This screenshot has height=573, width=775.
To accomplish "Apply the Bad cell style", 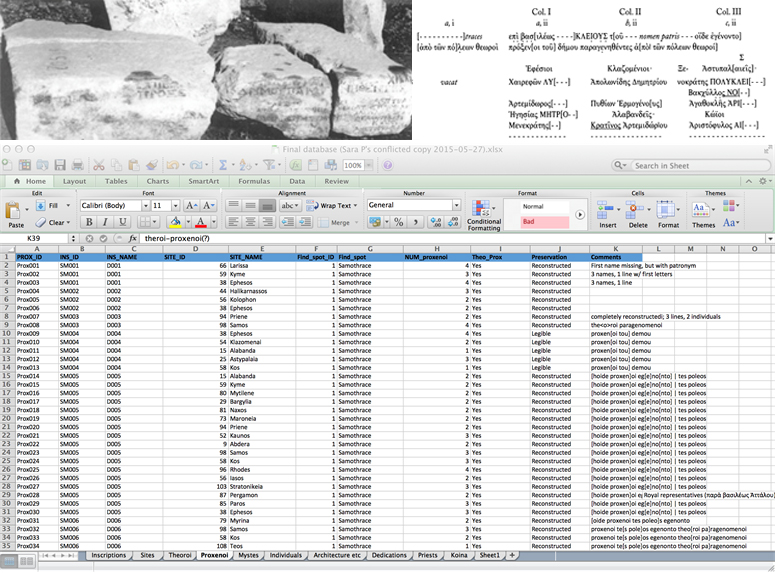I will tap(545, 221).
